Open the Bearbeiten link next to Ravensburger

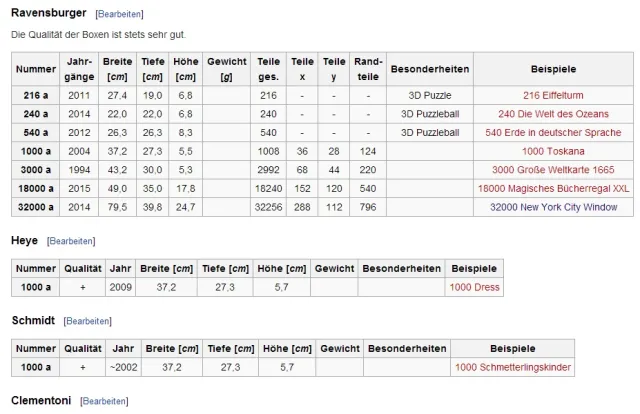coord(119,14)
